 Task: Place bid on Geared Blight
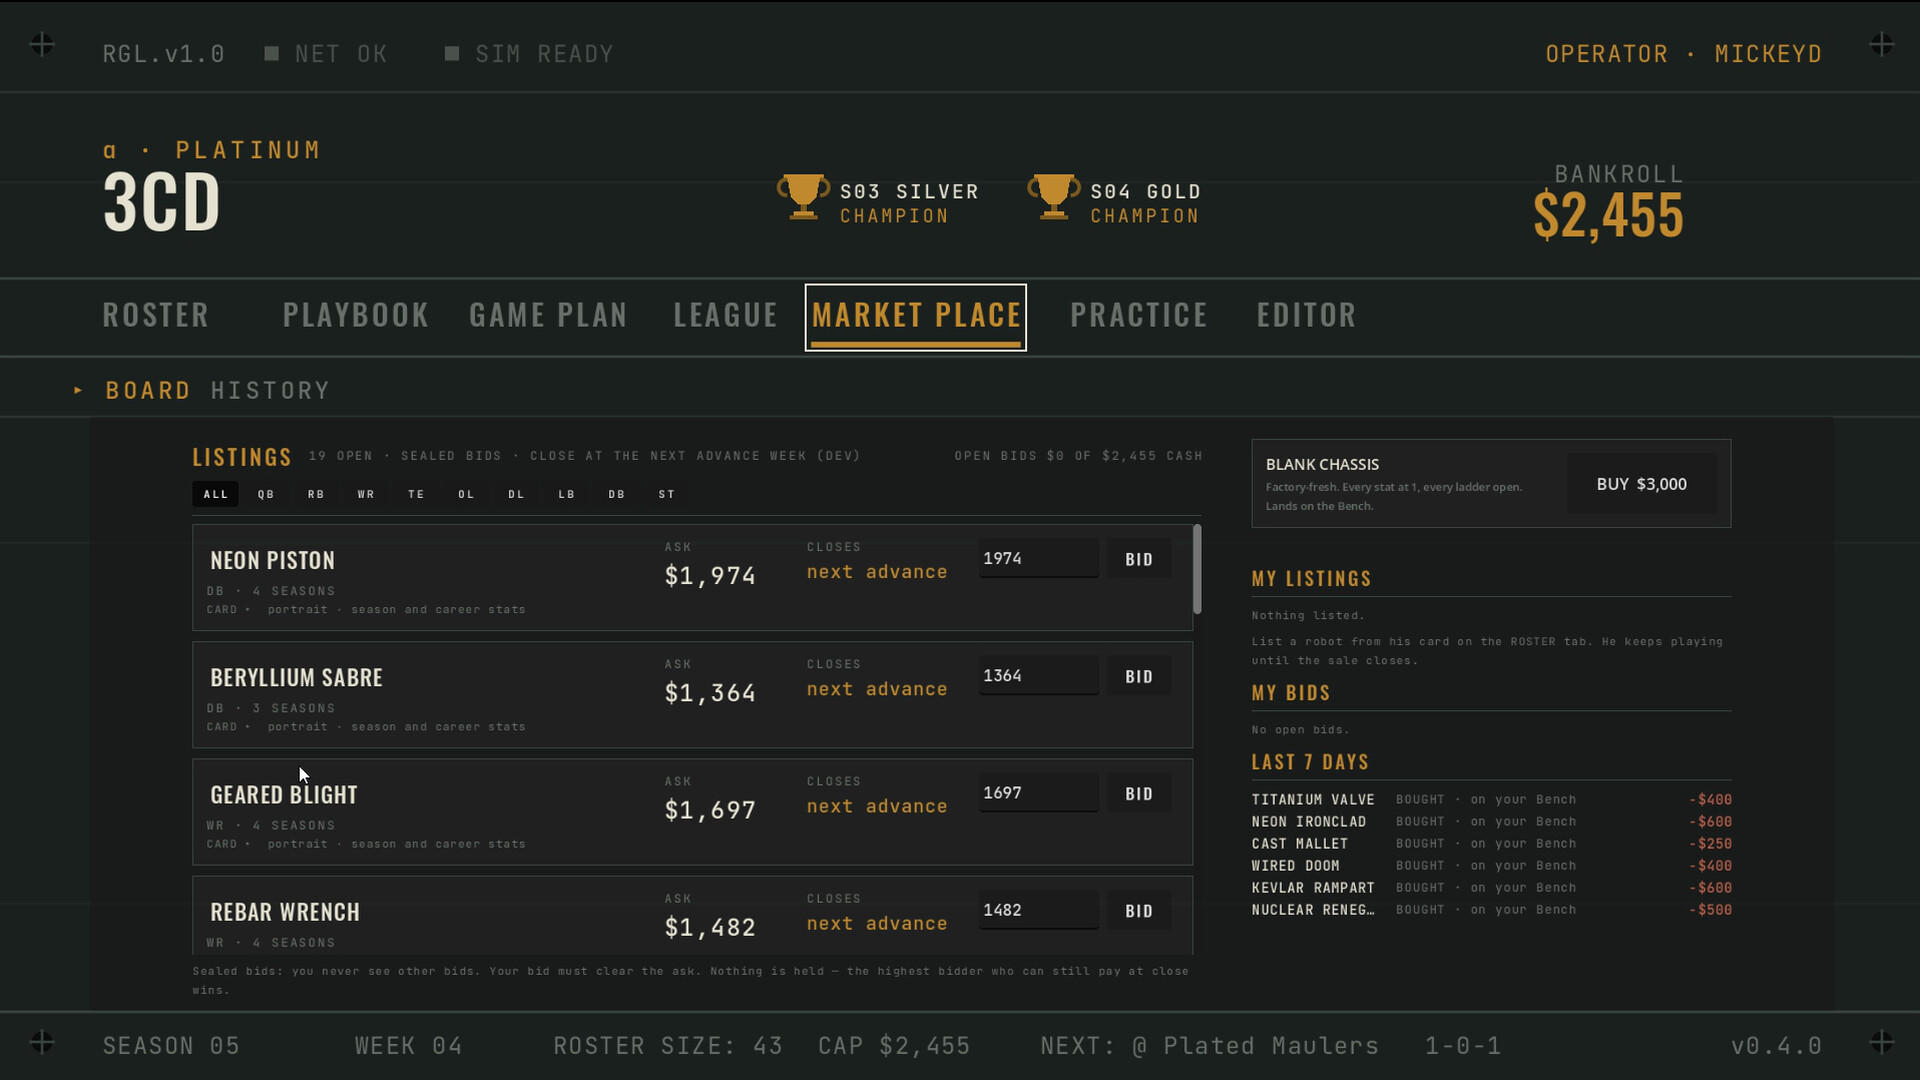(1139, 794)
